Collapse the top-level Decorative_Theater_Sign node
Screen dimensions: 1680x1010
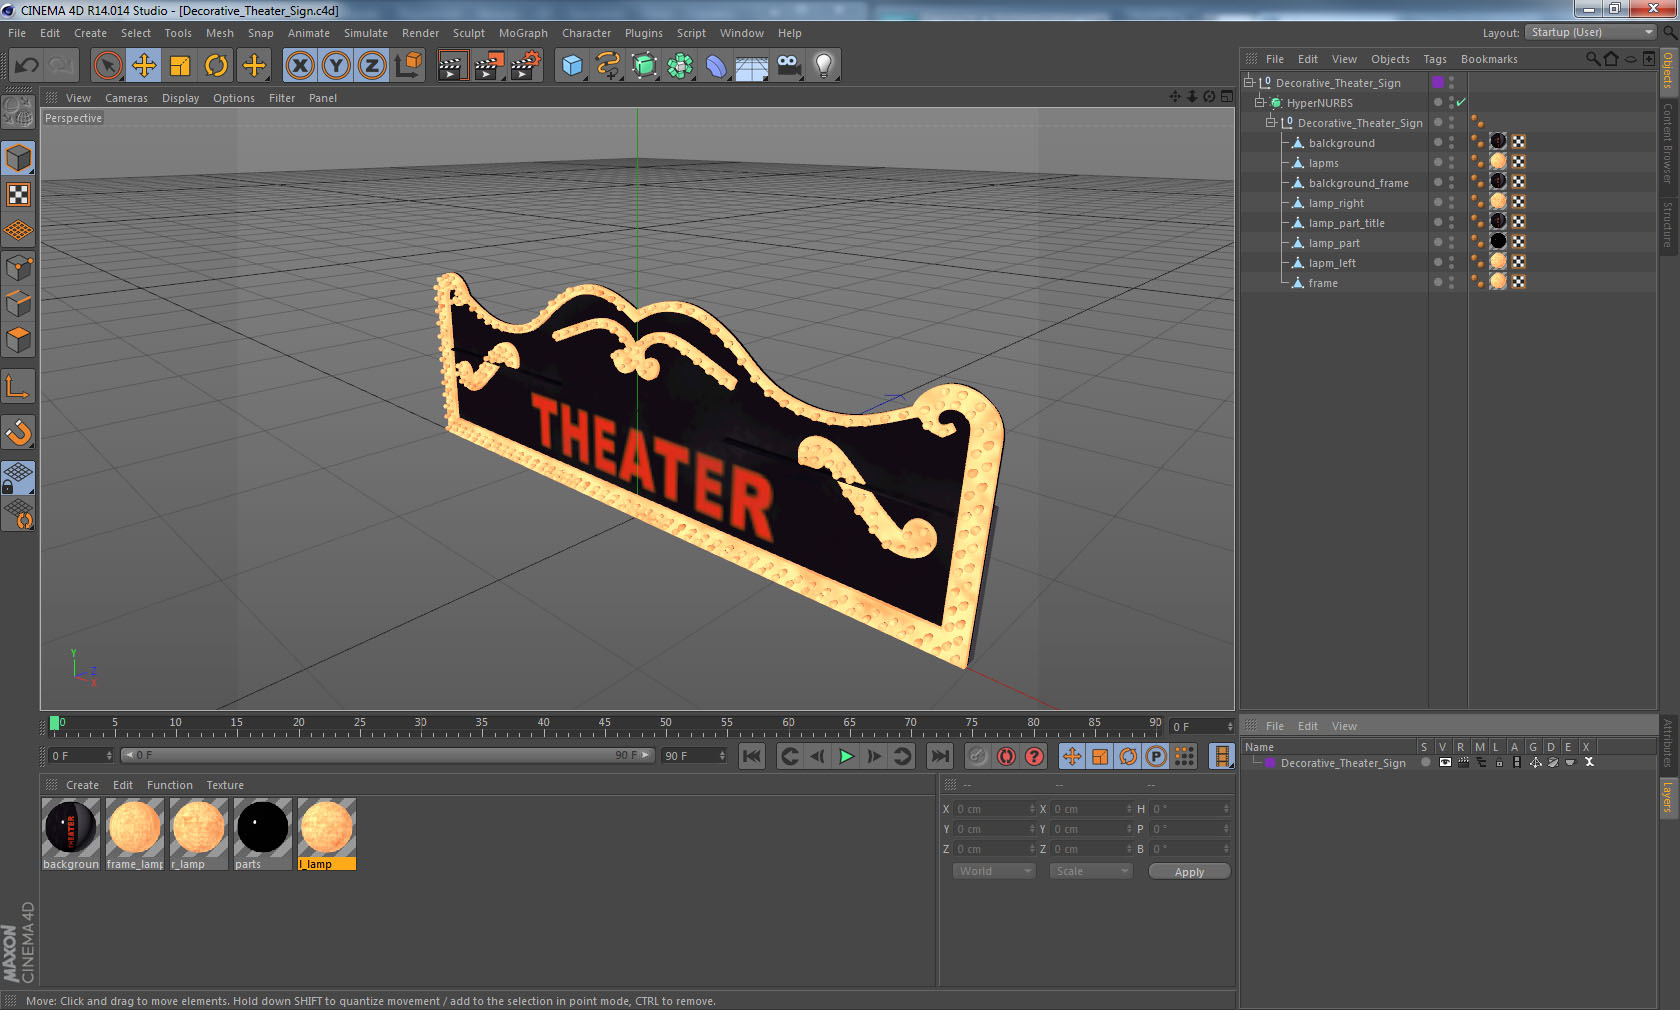(x=1249, y=82)
